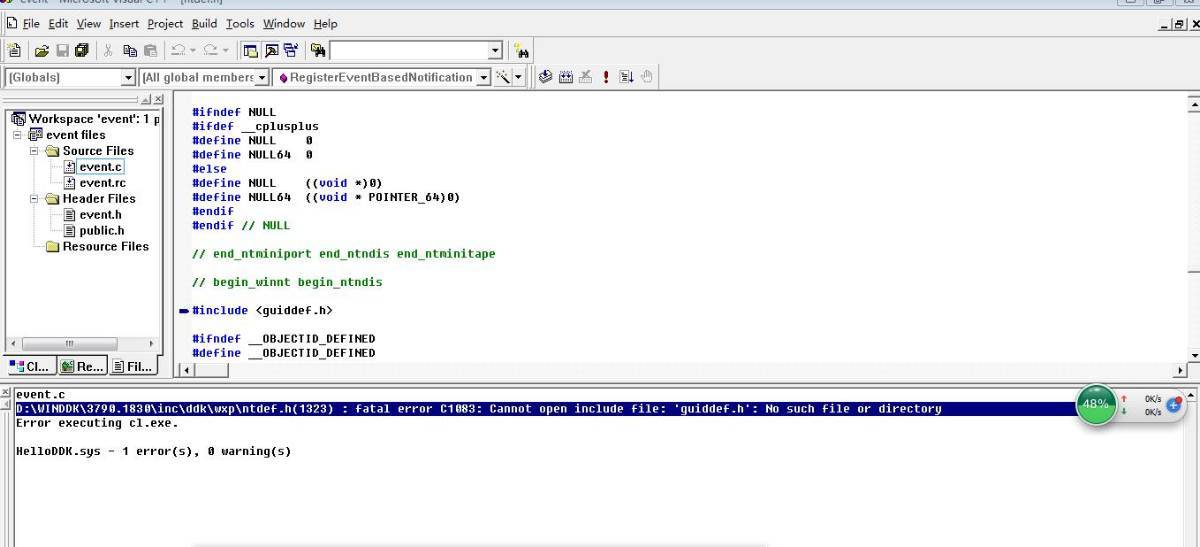This screenshot has width=1200, height=547.
Task: Open the Edit menu
Action: tap(58, 23)
